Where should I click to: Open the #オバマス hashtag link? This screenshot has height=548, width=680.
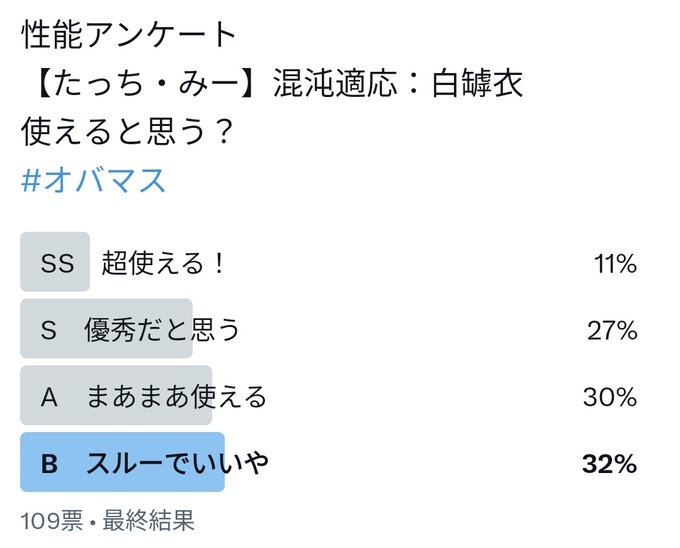coord(93,180)
